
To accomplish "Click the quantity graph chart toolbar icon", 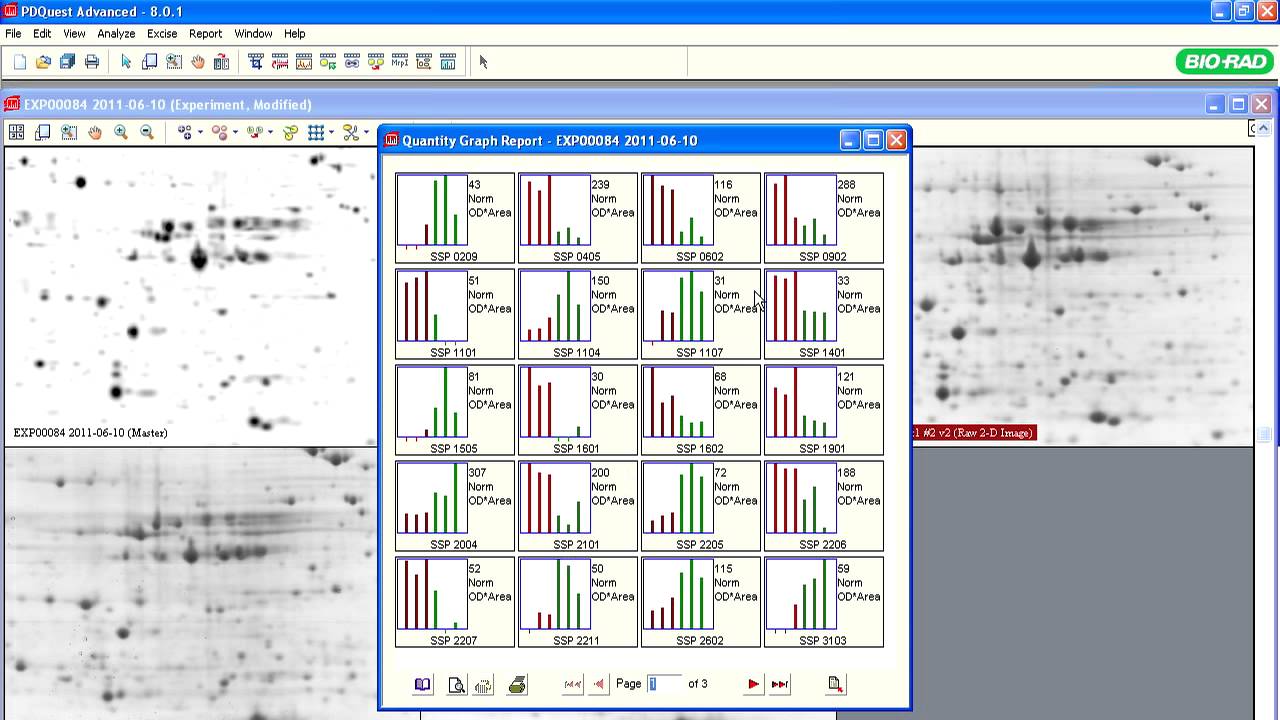I will pos(448,62).
